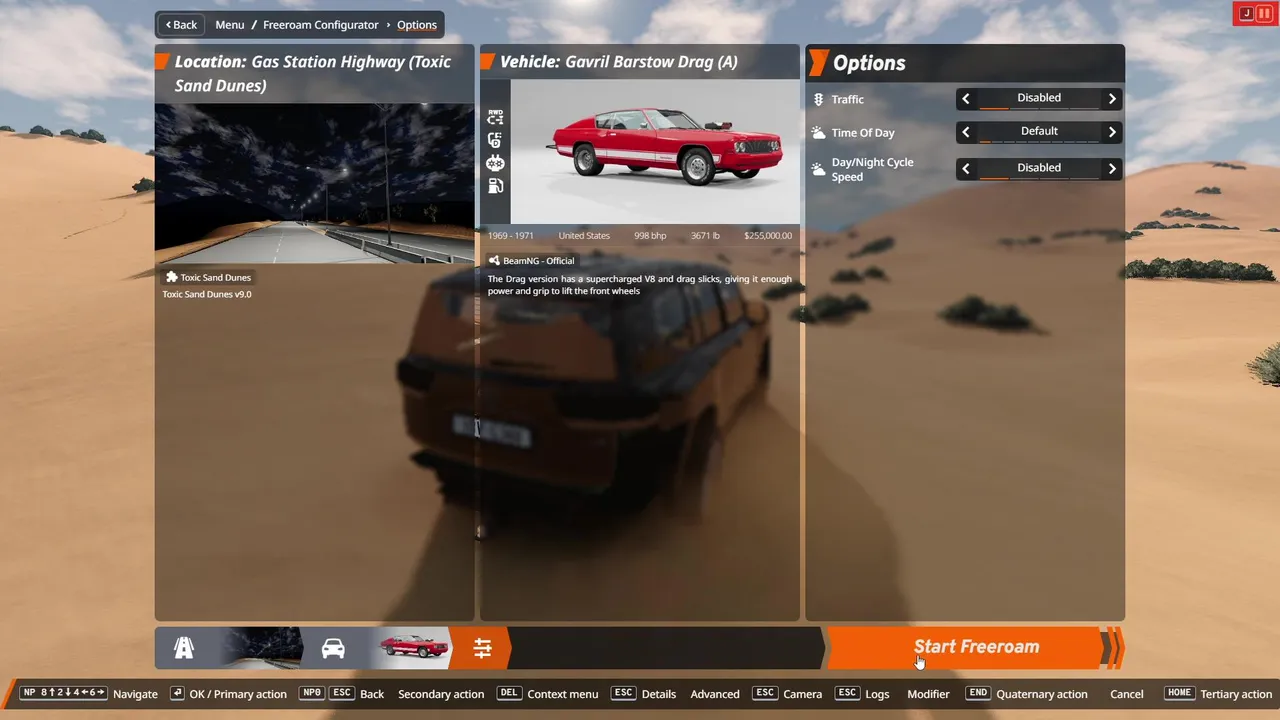The height and width of the screenshot is (720, 1280).
Task: Go to Freeroam Configurator breadcrumb
Action: click(x=320, y=25)
